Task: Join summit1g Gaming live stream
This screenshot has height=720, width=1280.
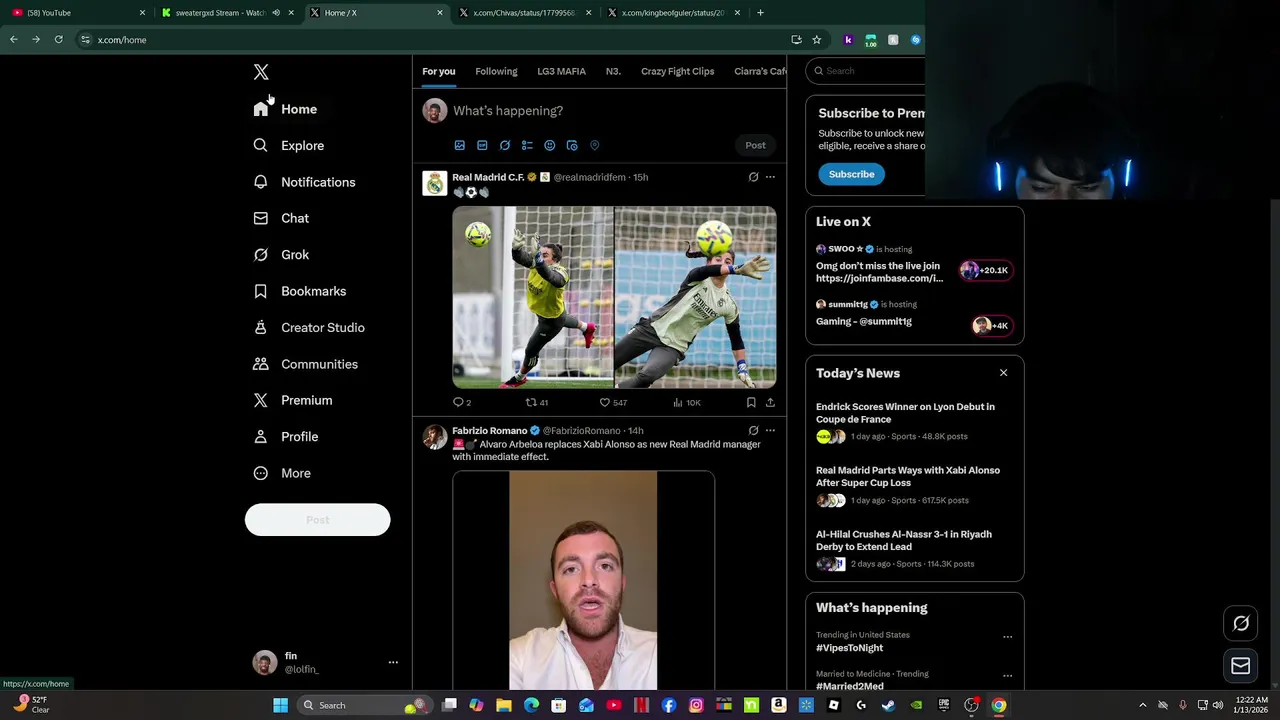Action: [x=914, y=316]
